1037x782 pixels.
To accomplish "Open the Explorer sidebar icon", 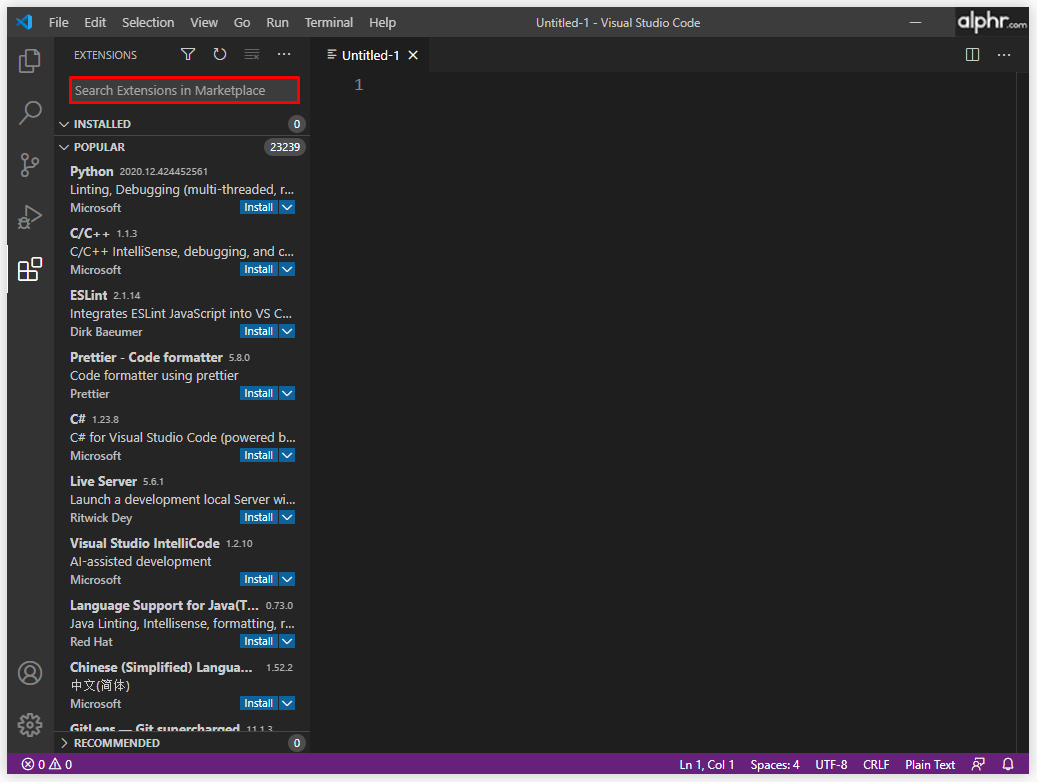I will pos(29,60).
